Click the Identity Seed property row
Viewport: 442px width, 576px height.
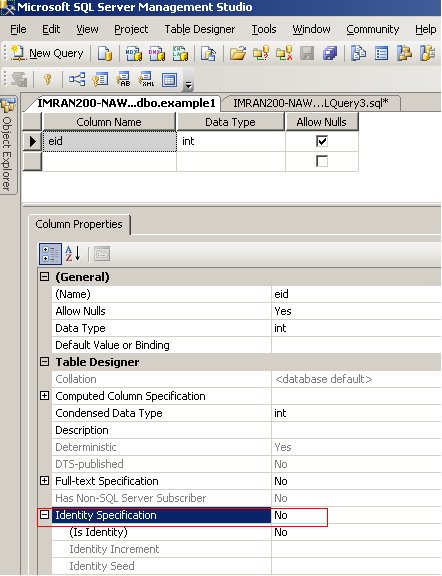click(x=246, y=566)
